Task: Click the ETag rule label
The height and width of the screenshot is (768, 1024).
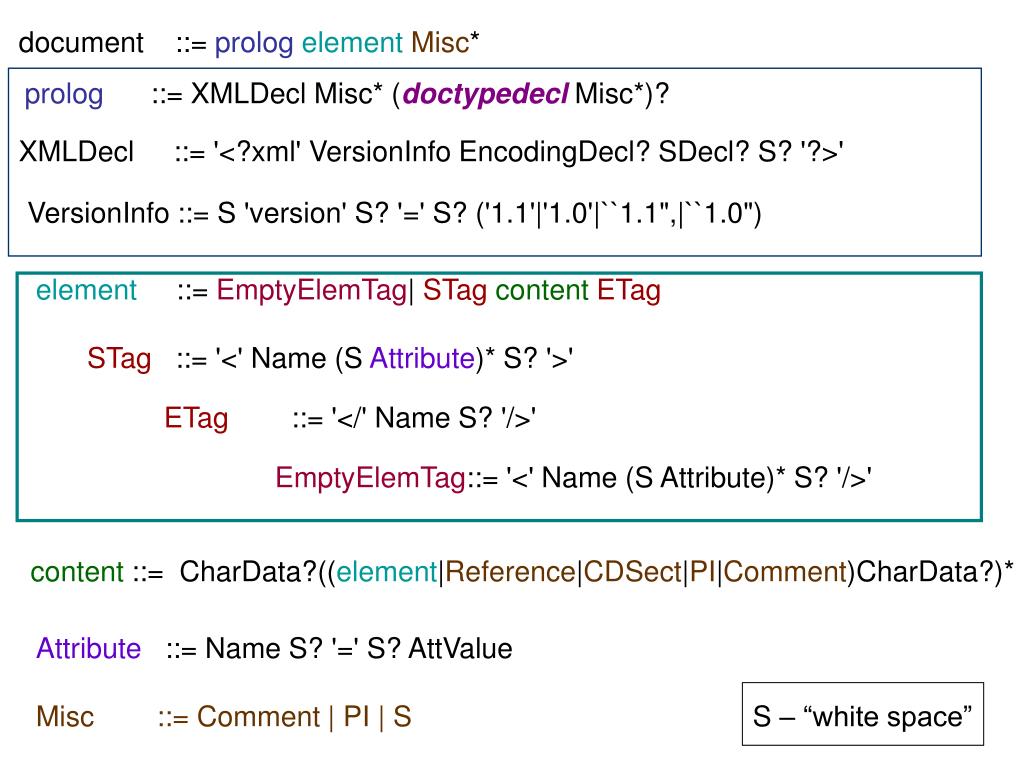Action: [x=196, y=419]
